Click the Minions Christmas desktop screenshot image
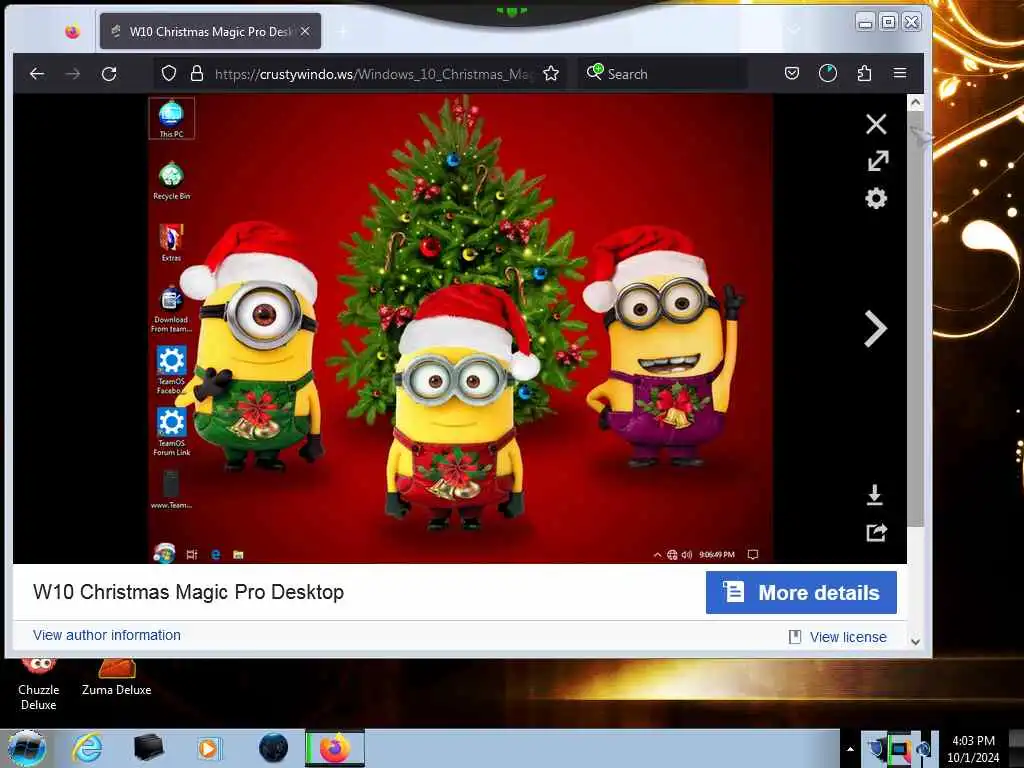The width and height of the screenshot is (1024, 768). [460, 328]
